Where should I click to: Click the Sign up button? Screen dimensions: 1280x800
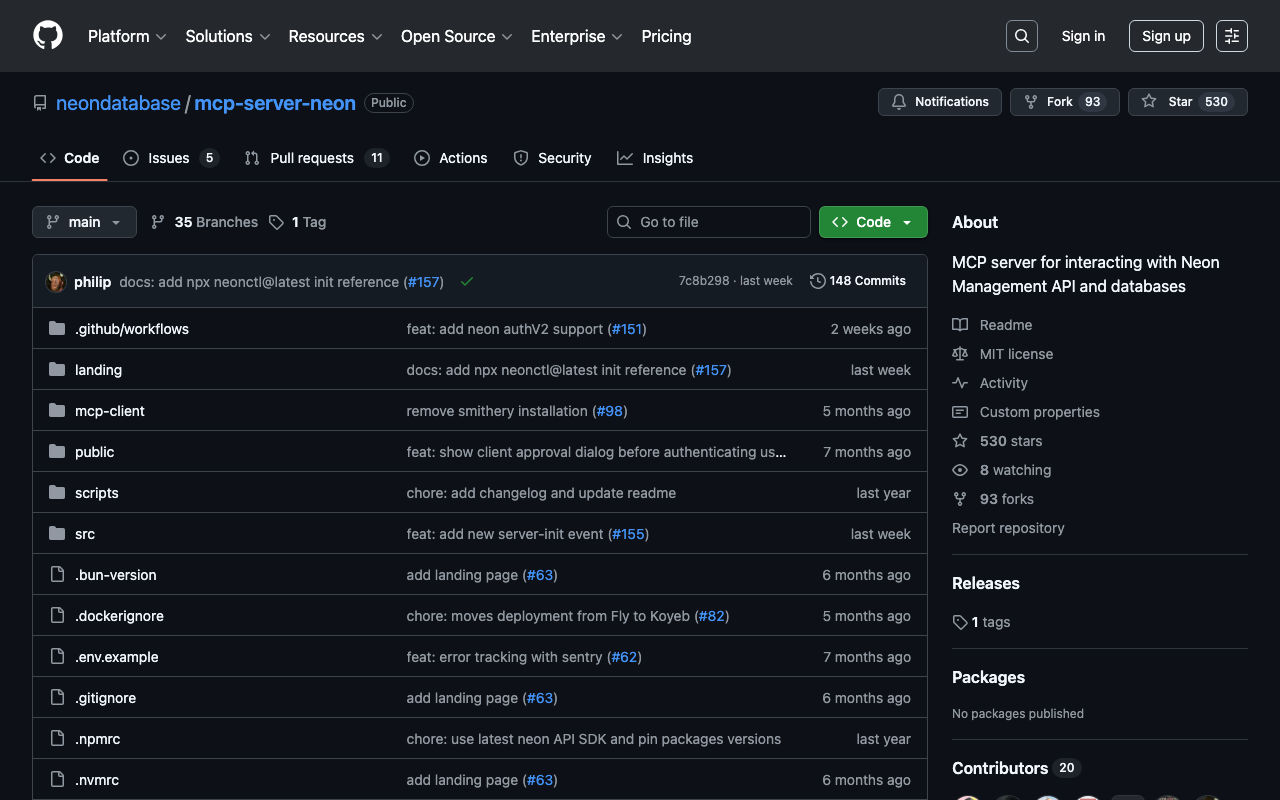click(1166, 36)
